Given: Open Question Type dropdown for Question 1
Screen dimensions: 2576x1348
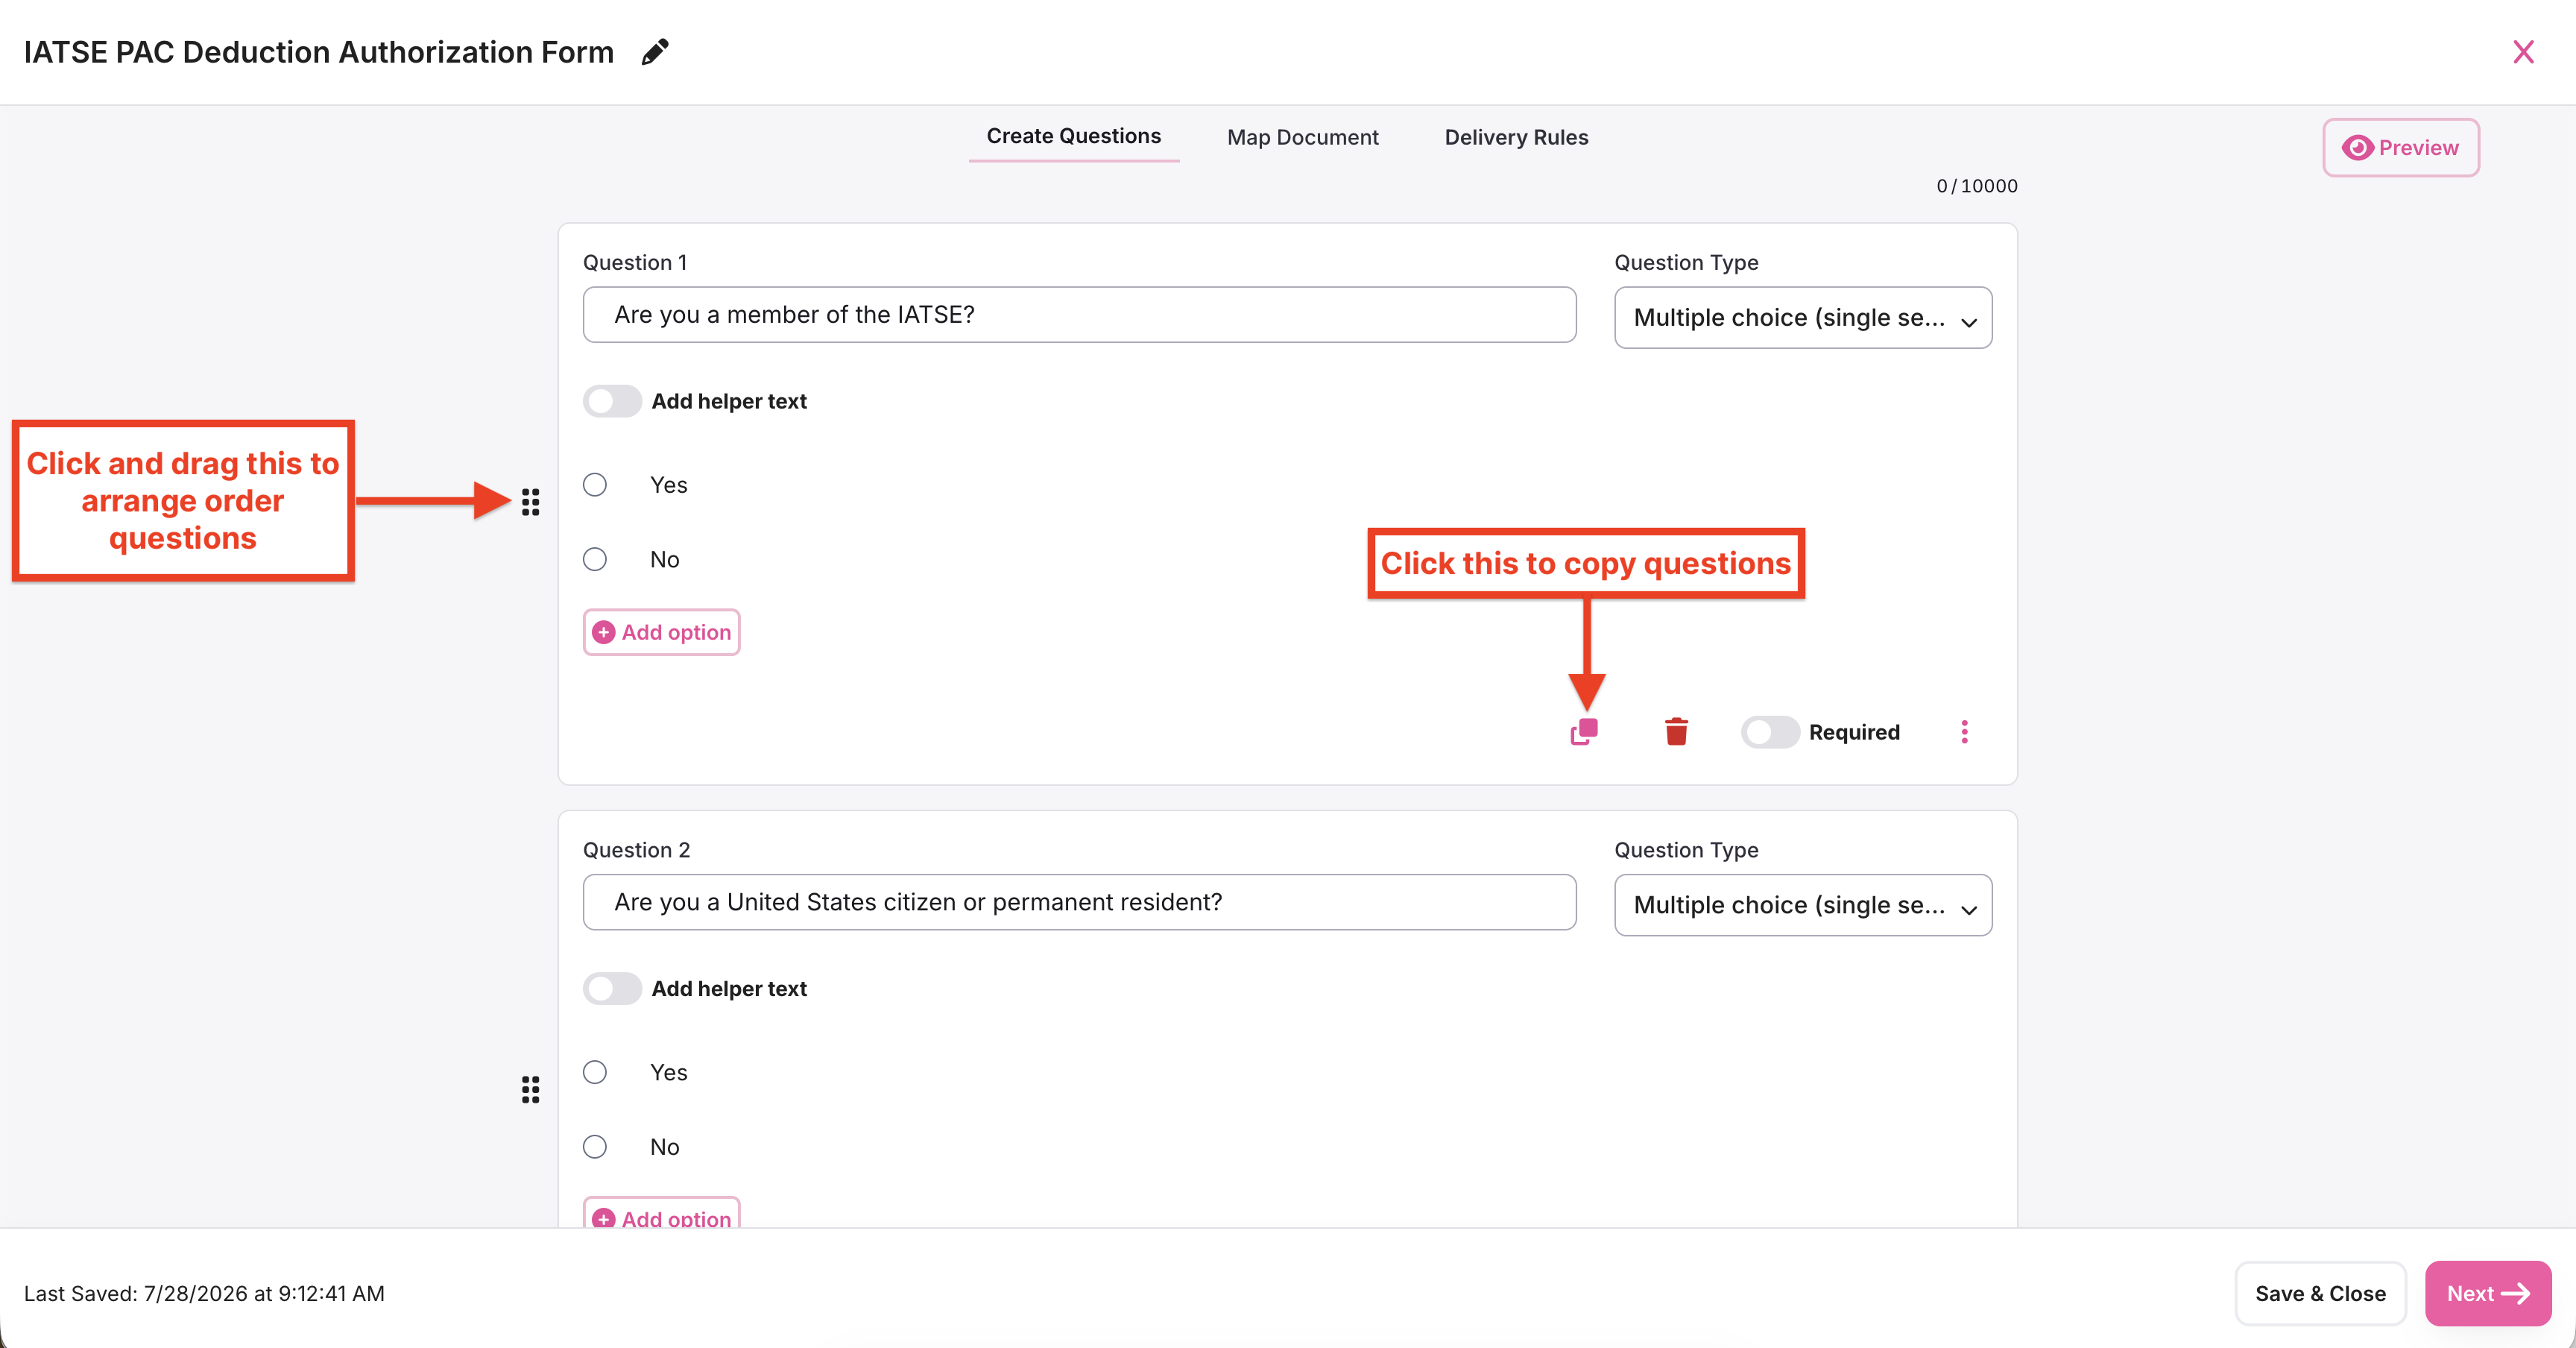Looking at the screenshot, I should 1802,318.
